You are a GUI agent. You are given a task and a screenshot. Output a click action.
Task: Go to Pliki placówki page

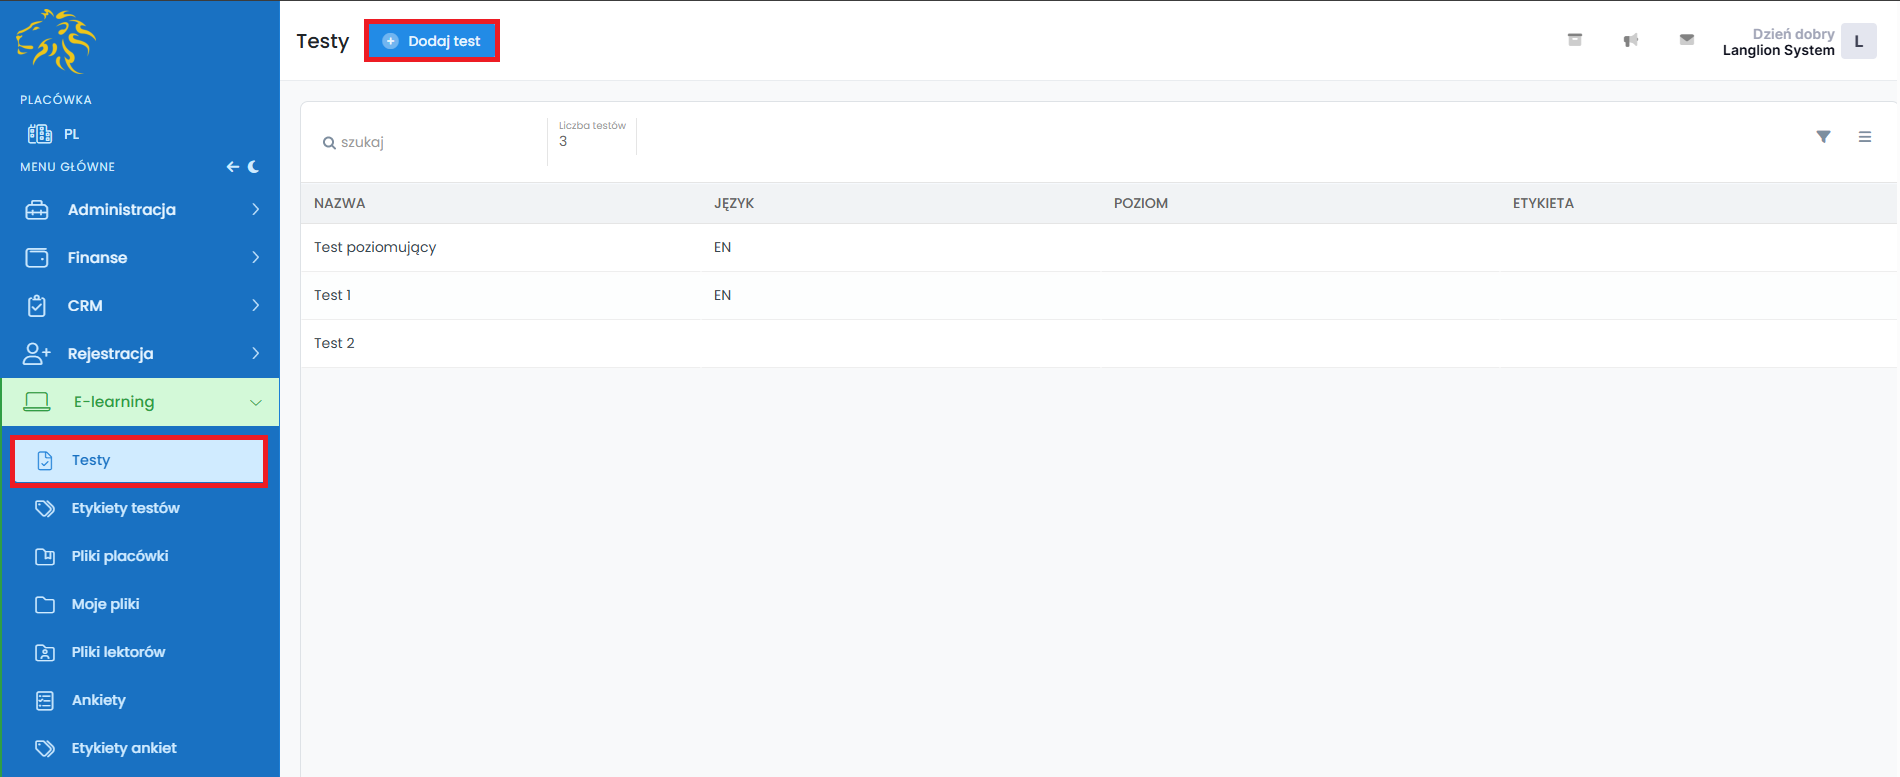point(120,556)
